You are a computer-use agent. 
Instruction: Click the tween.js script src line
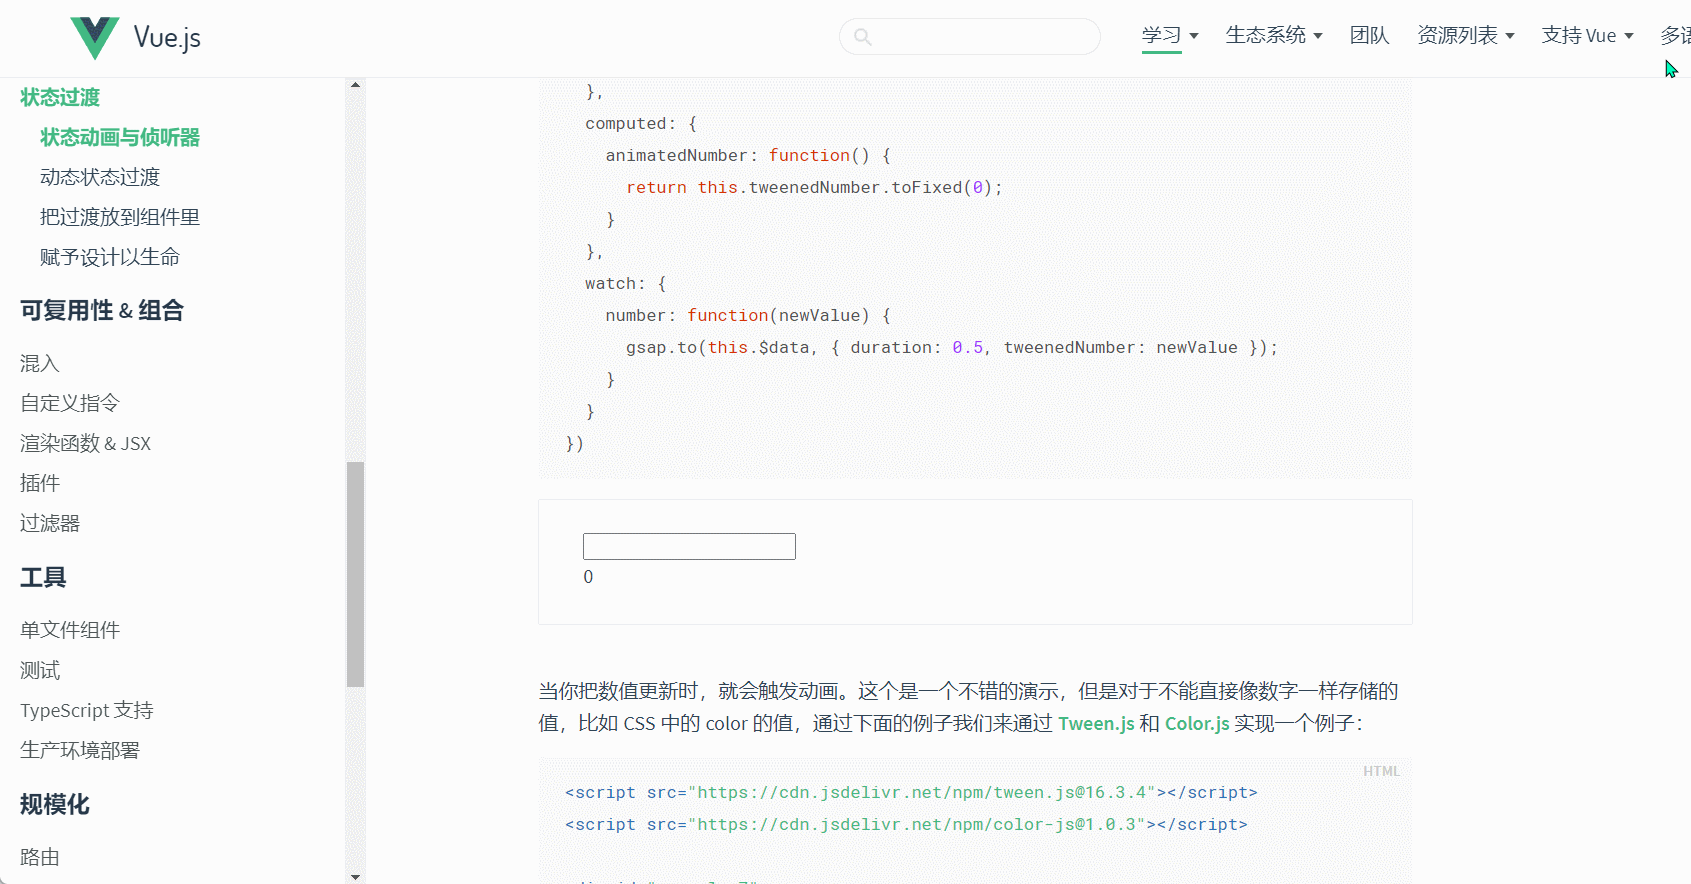pyautogui.click(x=911, y=792)
